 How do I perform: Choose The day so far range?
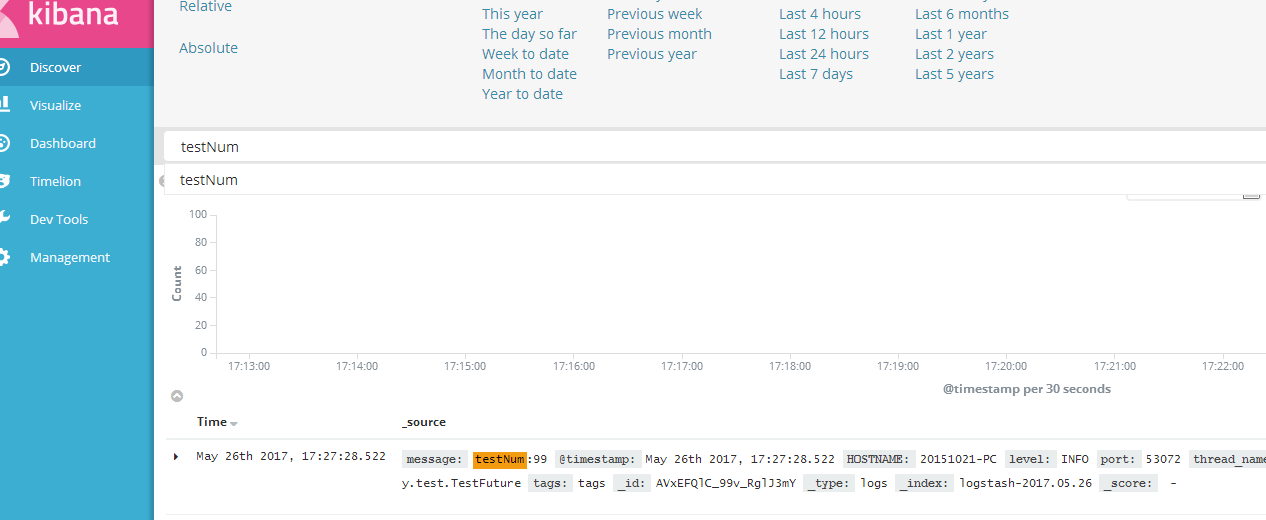(529, 34)
